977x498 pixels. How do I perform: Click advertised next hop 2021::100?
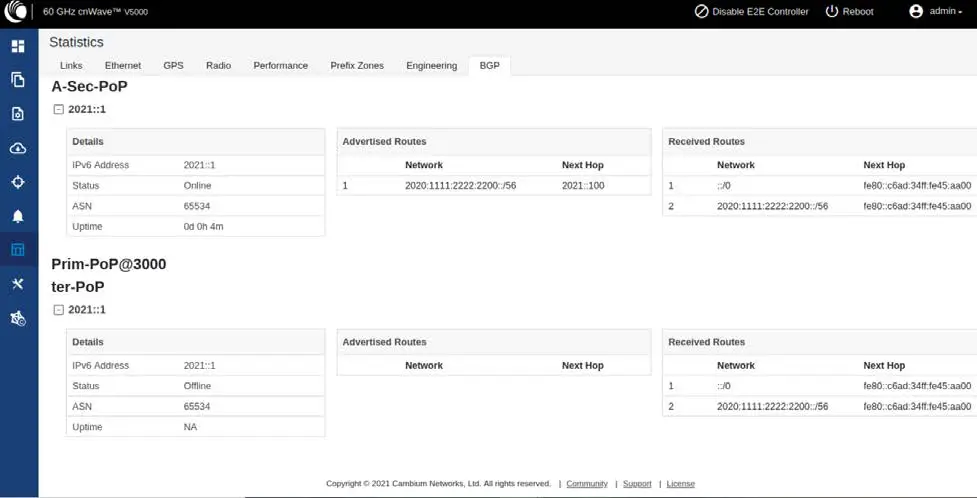(x=583, y=186)
